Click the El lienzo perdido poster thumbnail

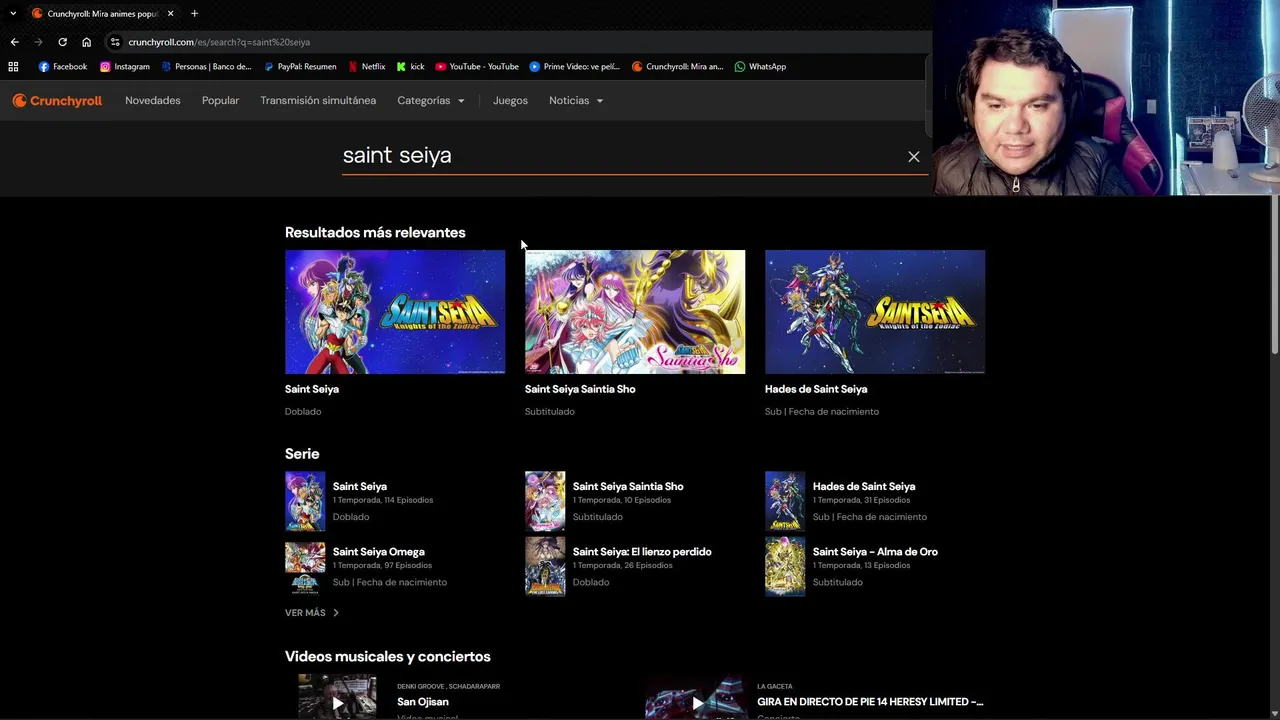click(545, 567)
